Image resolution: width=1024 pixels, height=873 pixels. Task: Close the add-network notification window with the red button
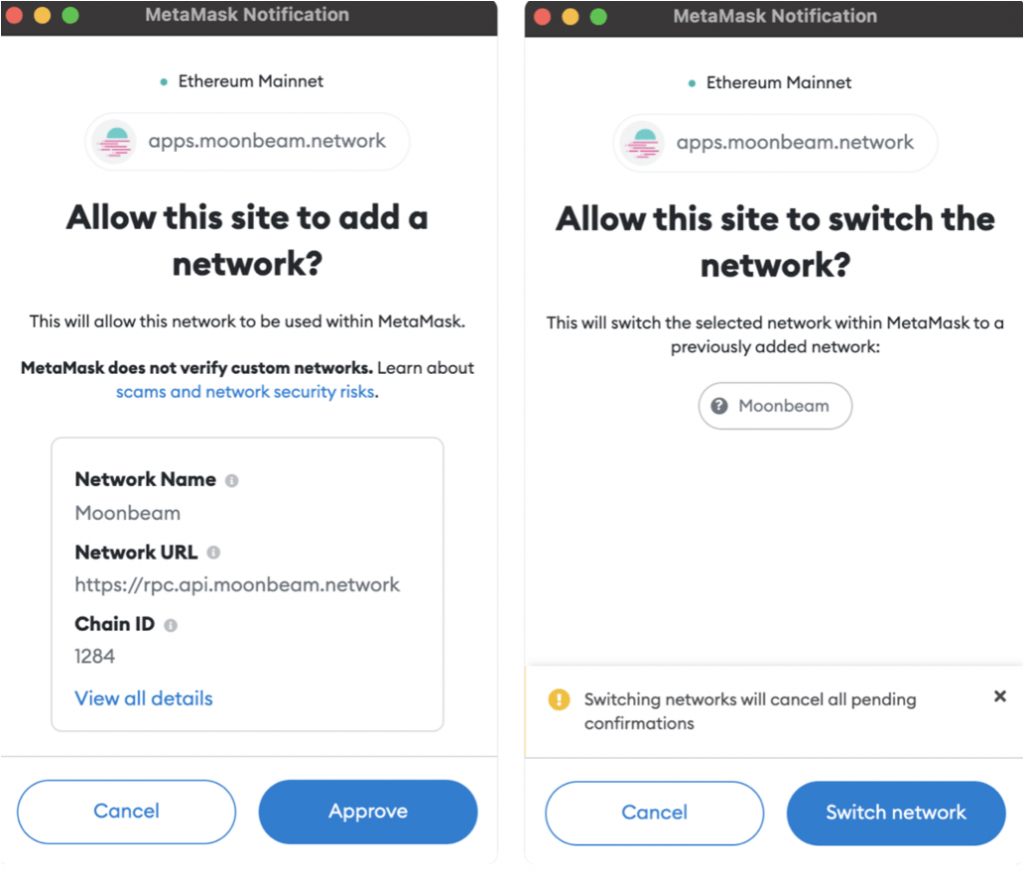point(14,16)
